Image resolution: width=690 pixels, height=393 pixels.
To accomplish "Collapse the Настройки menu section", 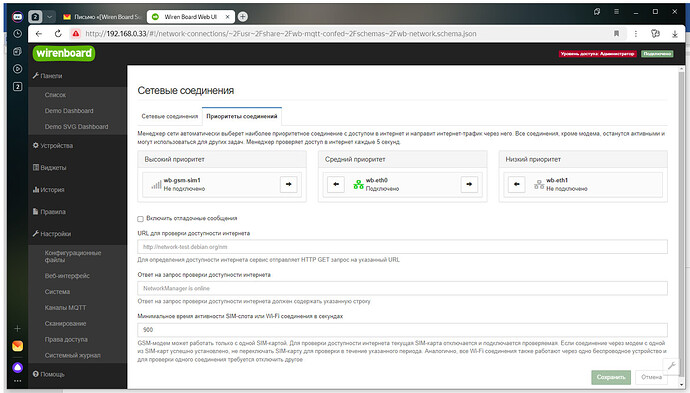I will click(x=51, y=234).
